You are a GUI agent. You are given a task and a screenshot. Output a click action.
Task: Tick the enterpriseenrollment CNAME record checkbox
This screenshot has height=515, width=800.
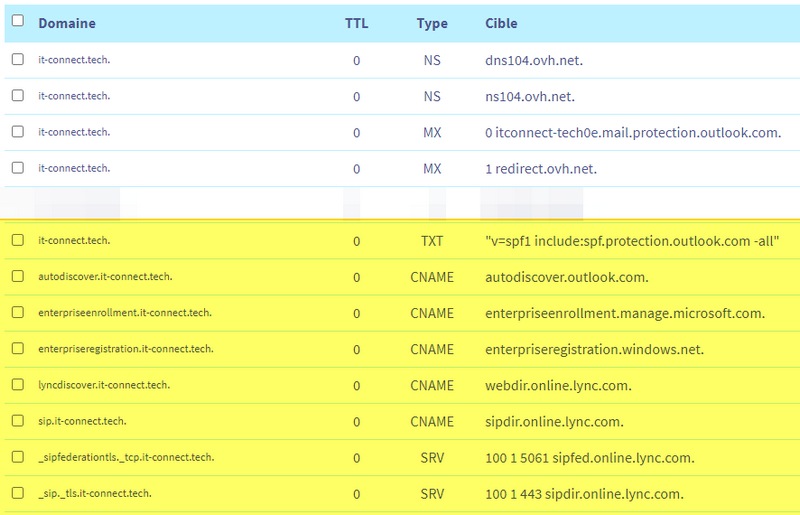tap(17, 313)
